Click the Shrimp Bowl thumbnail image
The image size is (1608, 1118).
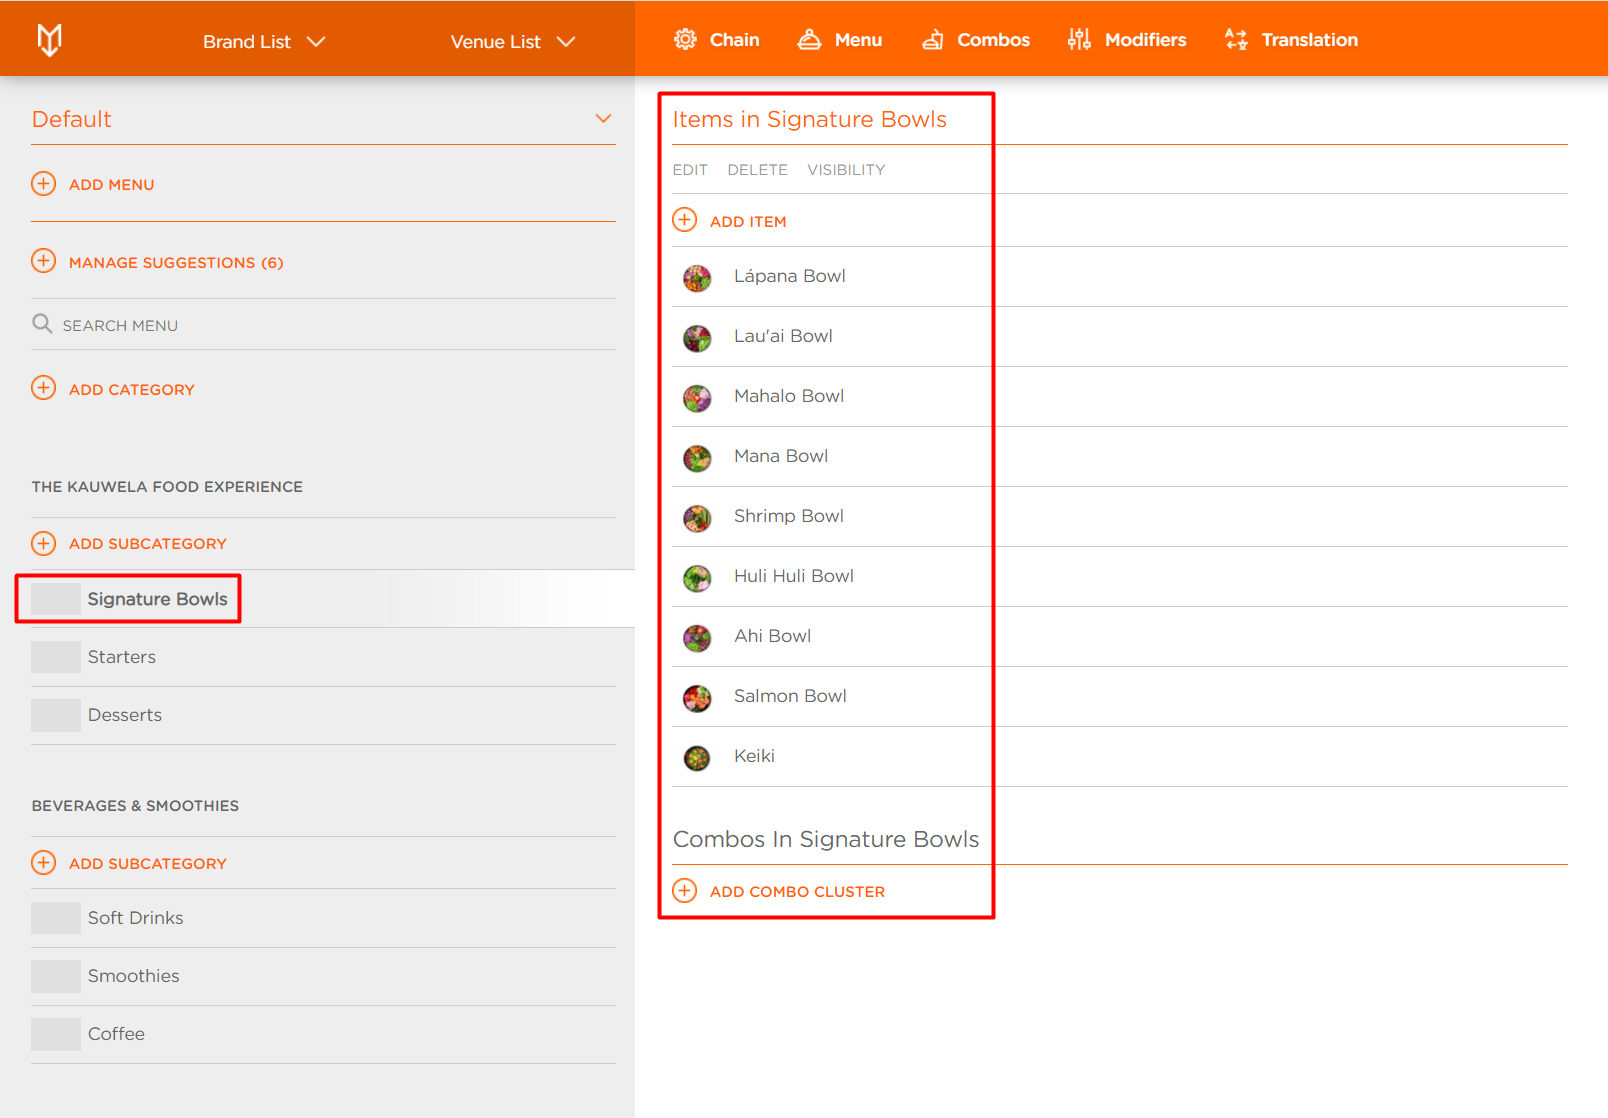click(697, 518)
